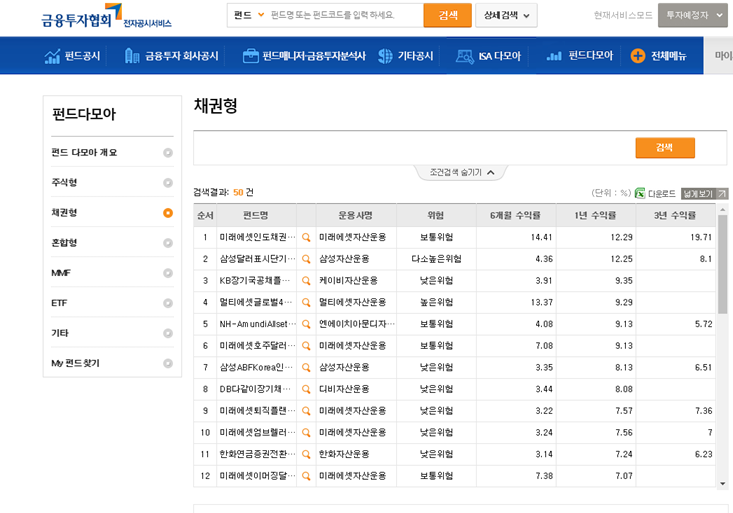Click magnifier icon for 멀티에셋글로벌4 row
The width and height of the screenshot is (733, 513).
pyautogui.click(x=306, y=303)
